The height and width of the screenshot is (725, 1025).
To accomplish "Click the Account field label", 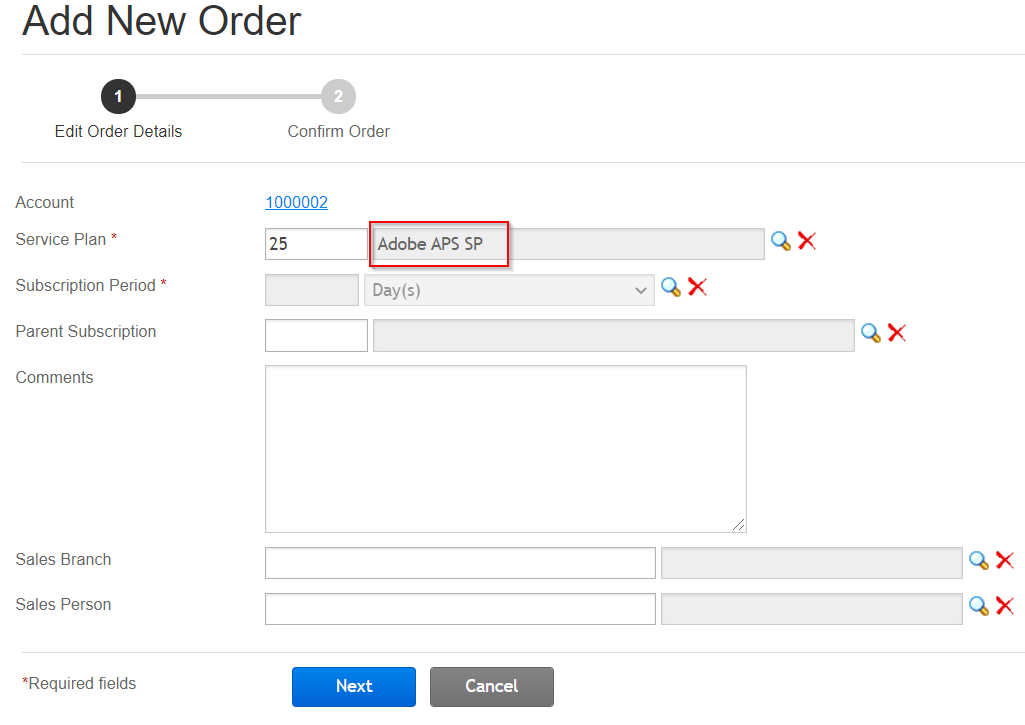I will [44, 203].
